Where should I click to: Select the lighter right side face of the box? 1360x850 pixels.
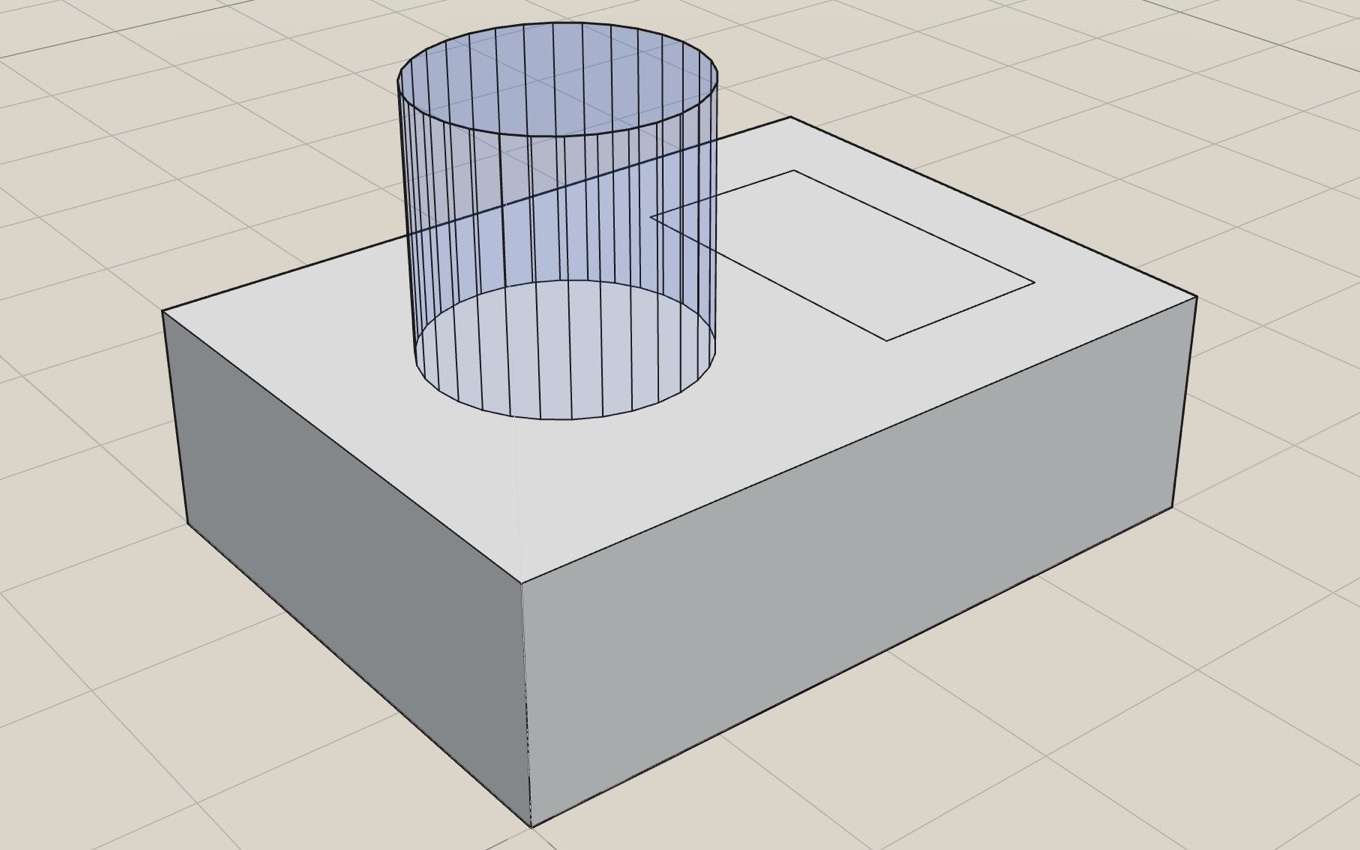click(x=858, y=560)
